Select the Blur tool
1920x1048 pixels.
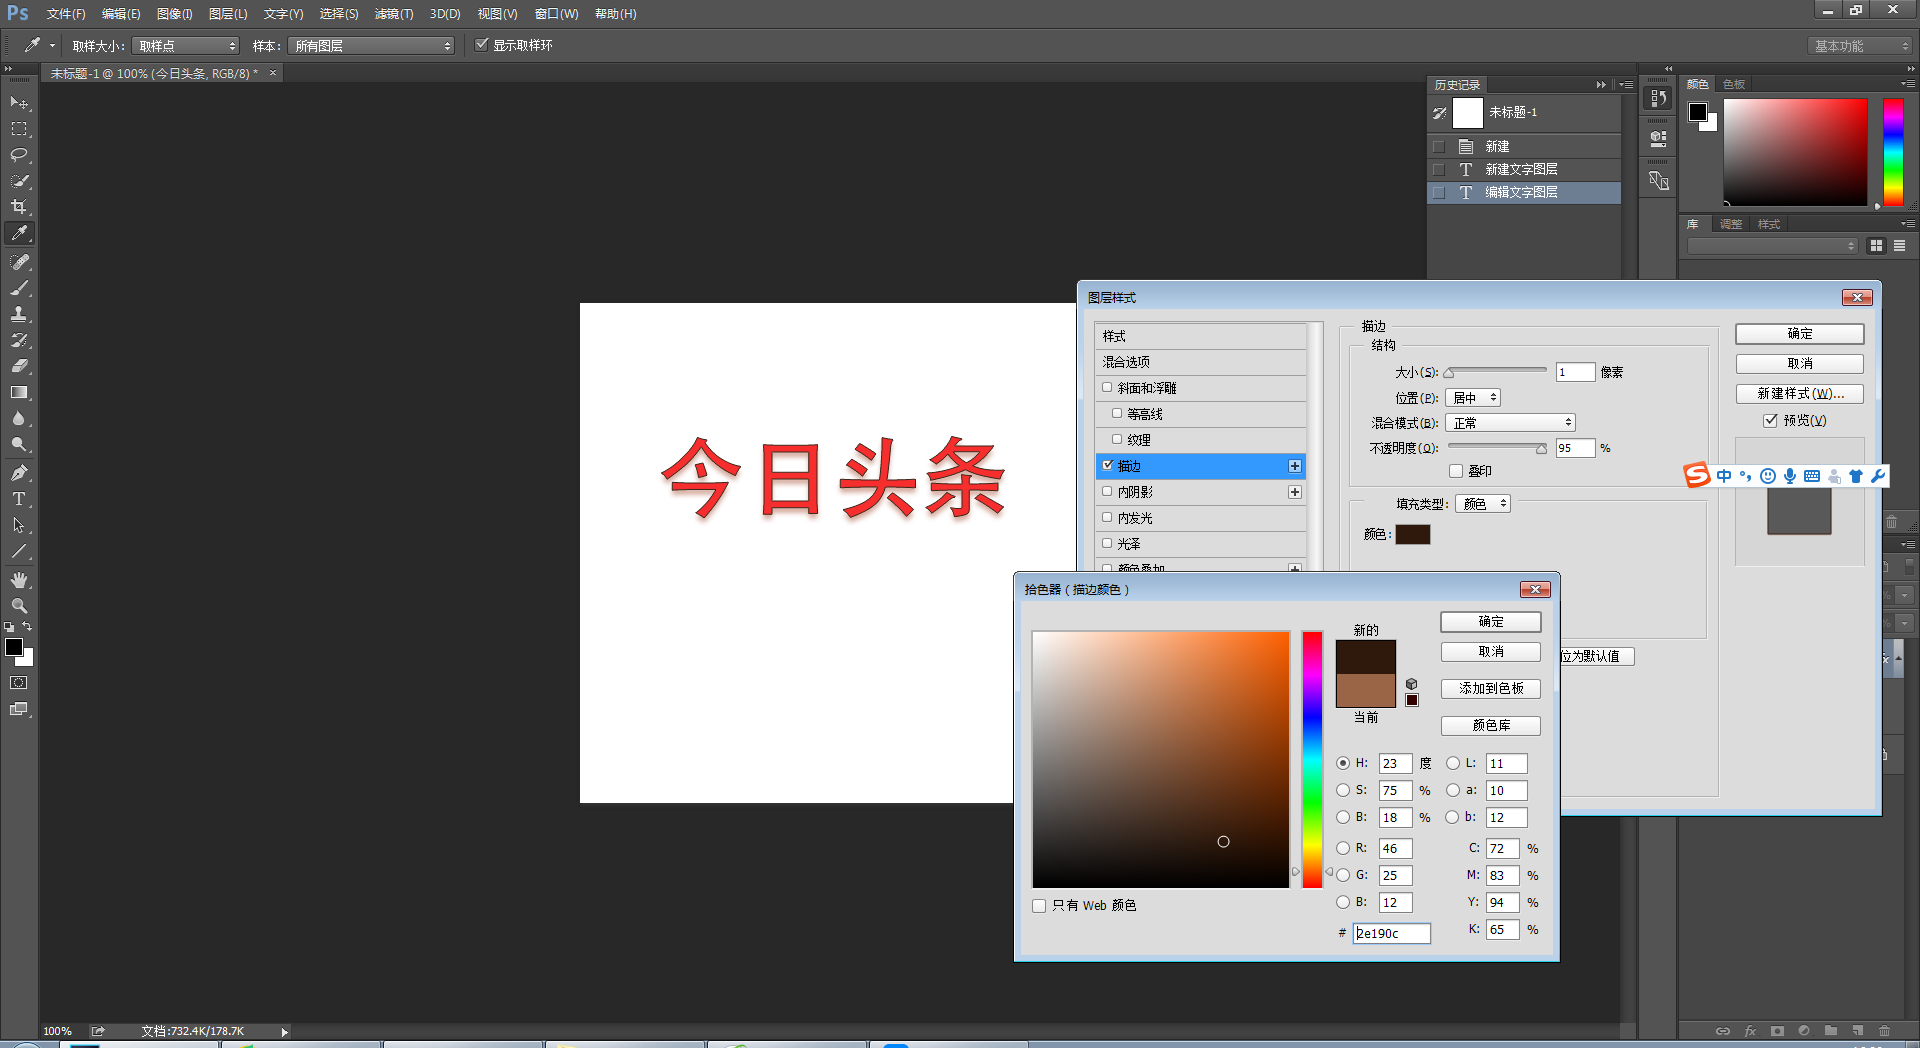click(x=19, y=418)
